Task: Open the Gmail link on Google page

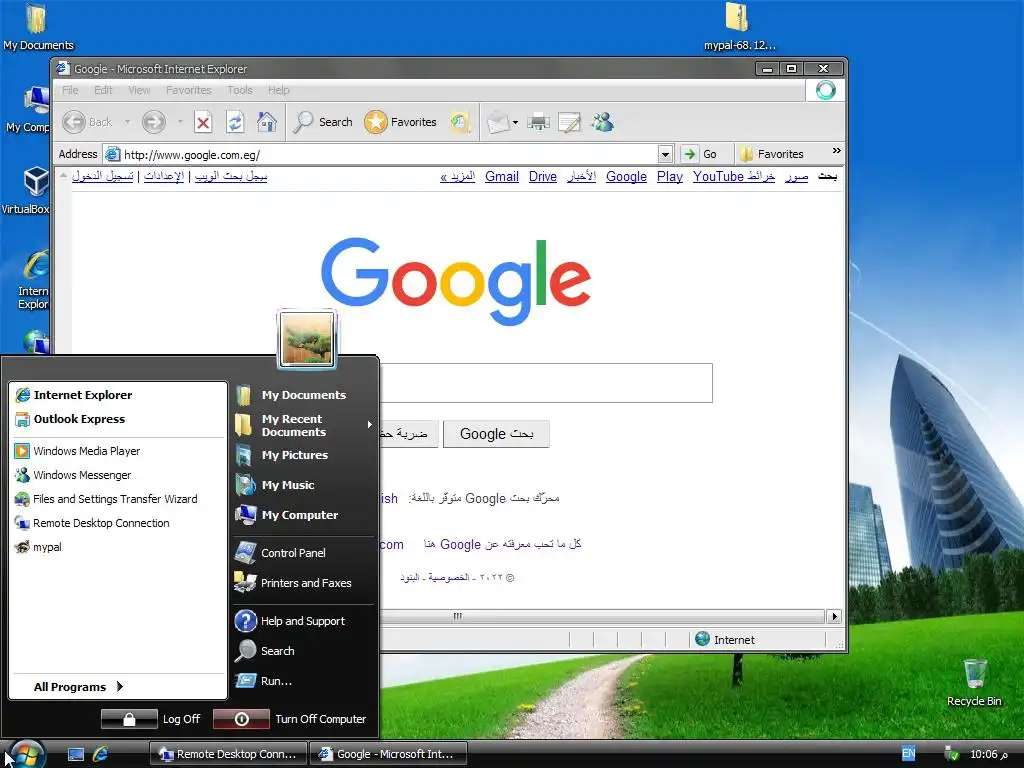Action: (x=502, y=177)
